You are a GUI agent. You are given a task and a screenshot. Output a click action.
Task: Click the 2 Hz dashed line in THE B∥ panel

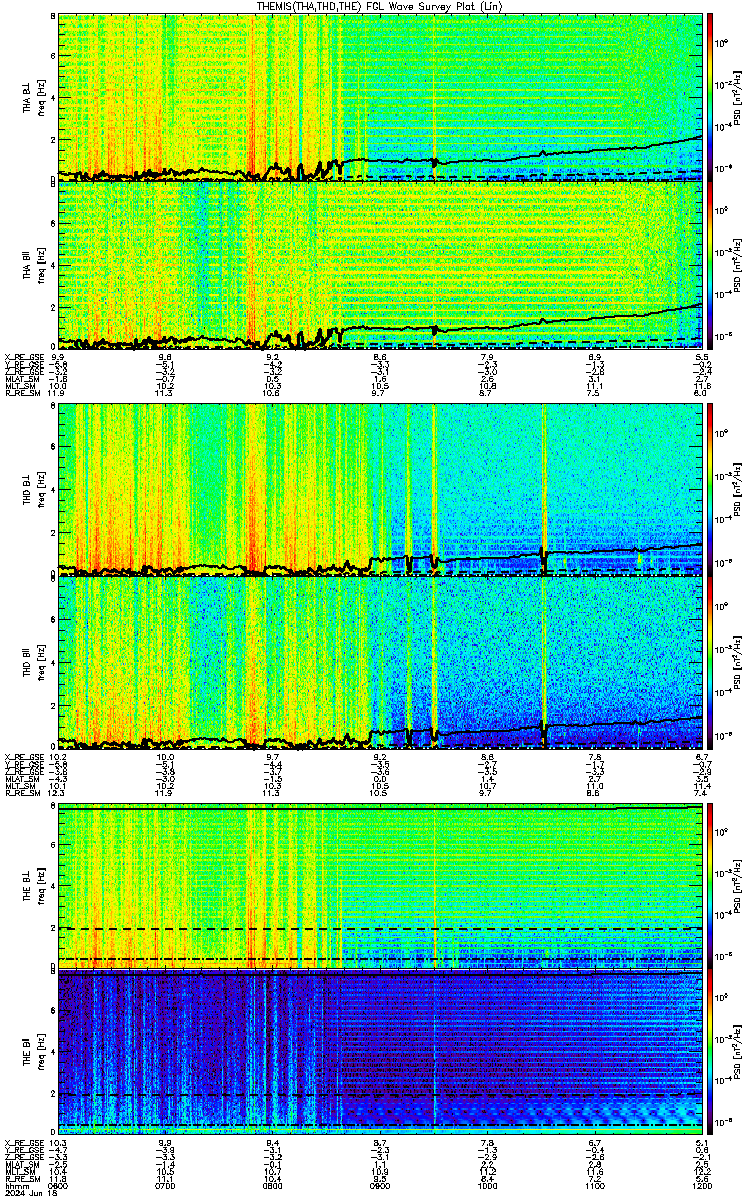pyautogui.click(x=380, y=1094)
